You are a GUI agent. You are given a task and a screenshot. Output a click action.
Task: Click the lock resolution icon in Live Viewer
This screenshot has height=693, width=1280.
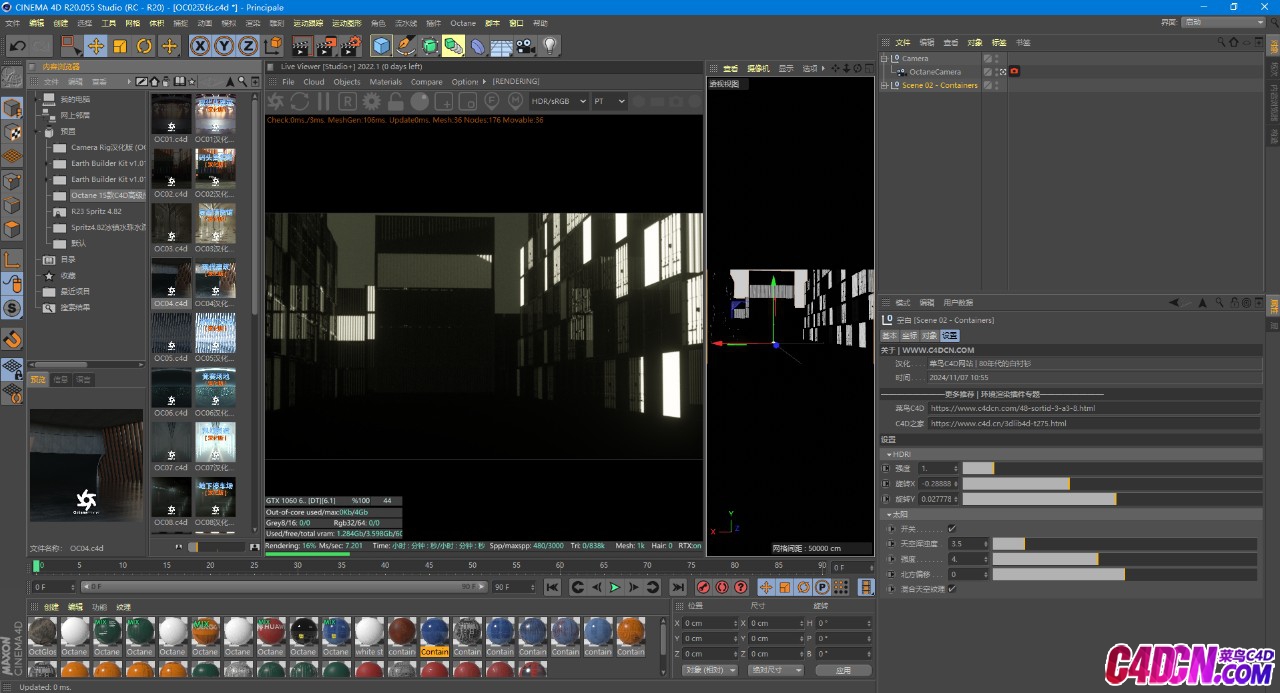pos(395,101)
